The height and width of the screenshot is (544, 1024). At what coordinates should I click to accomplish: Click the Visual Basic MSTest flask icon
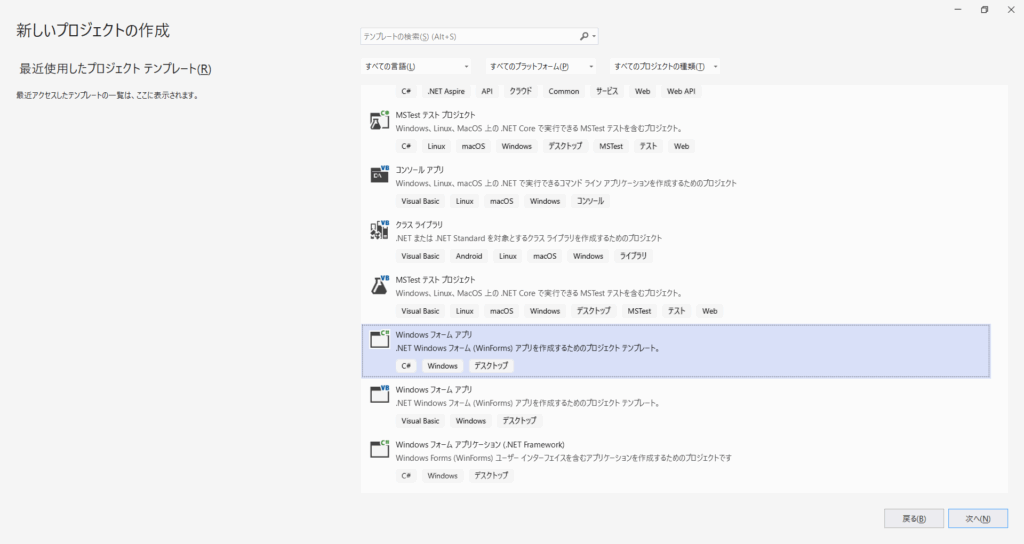[x=379, y=285]
